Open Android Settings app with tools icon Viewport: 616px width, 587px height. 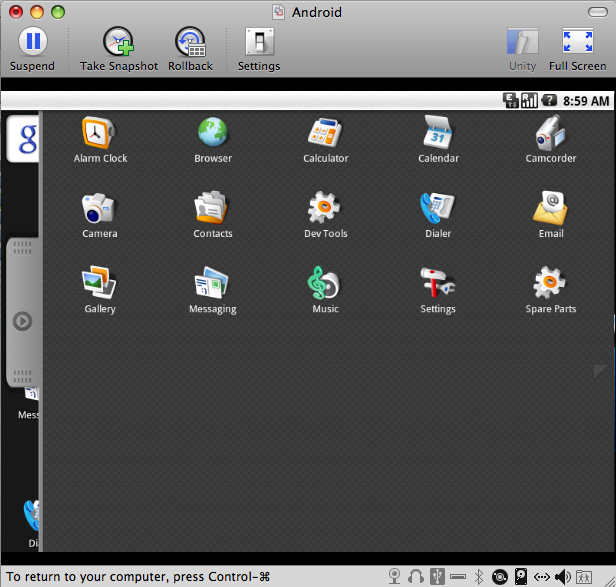tap(438, 290)
